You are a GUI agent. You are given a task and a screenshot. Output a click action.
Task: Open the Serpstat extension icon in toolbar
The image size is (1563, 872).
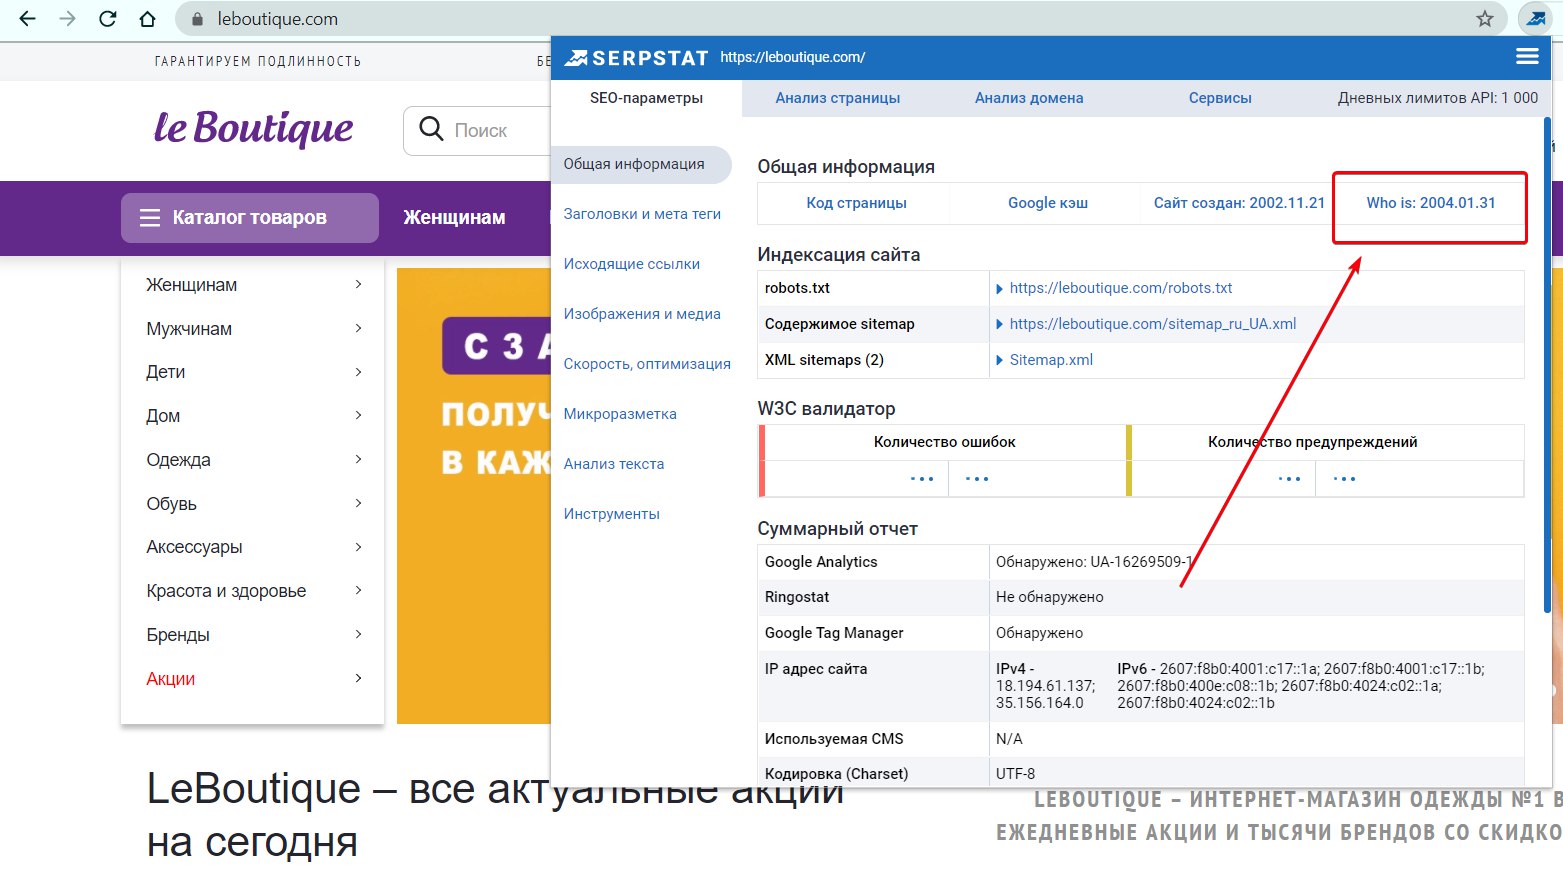tap(1535, 18)
